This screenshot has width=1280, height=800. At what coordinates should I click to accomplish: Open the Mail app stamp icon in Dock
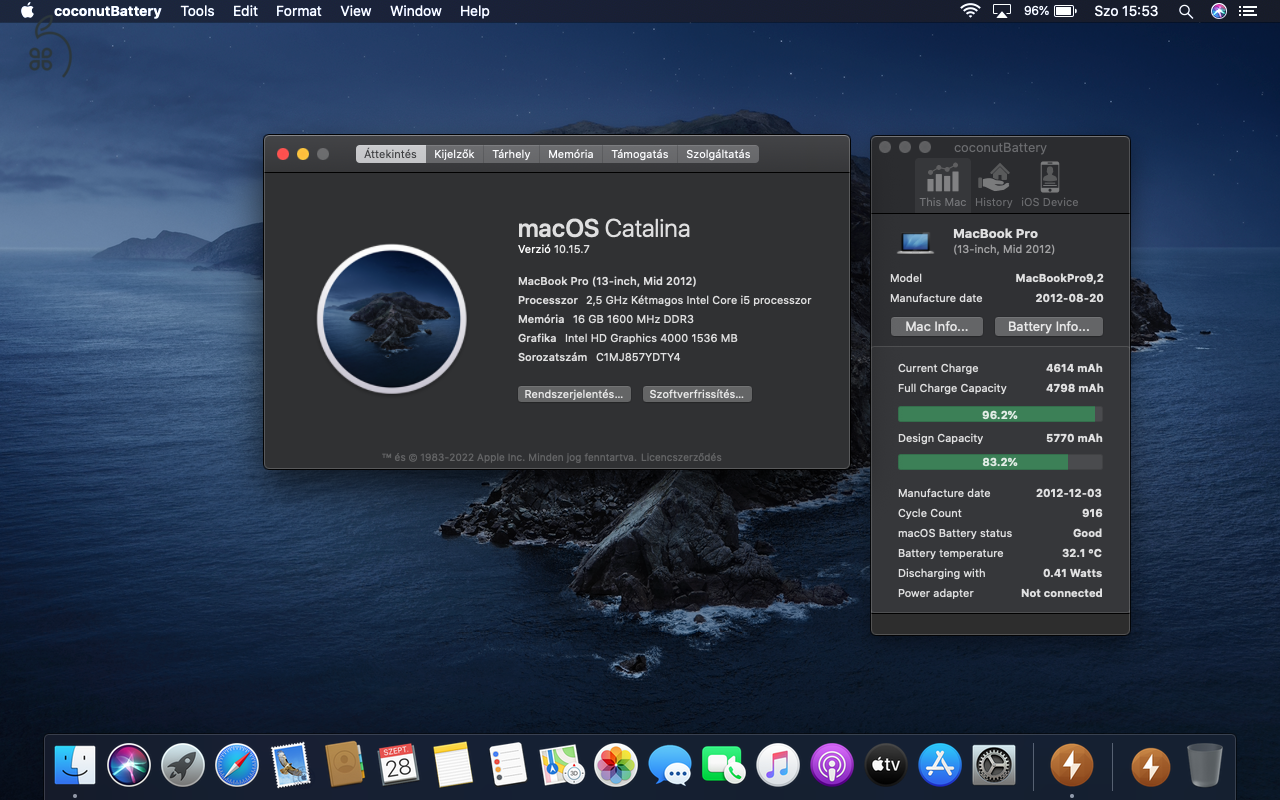point(291,766)
